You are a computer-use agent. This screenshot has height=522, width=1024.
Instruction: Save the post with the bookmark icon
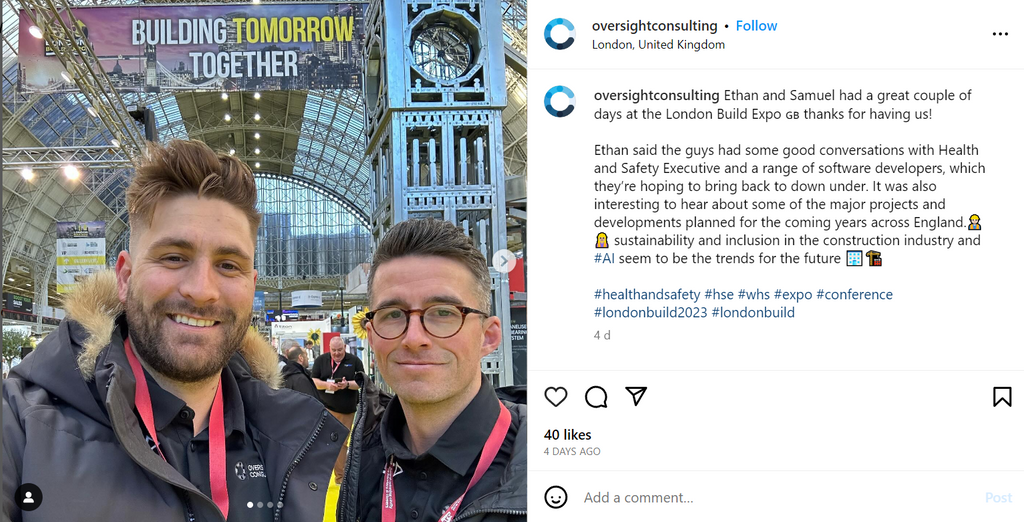[x=1002, y=397]
